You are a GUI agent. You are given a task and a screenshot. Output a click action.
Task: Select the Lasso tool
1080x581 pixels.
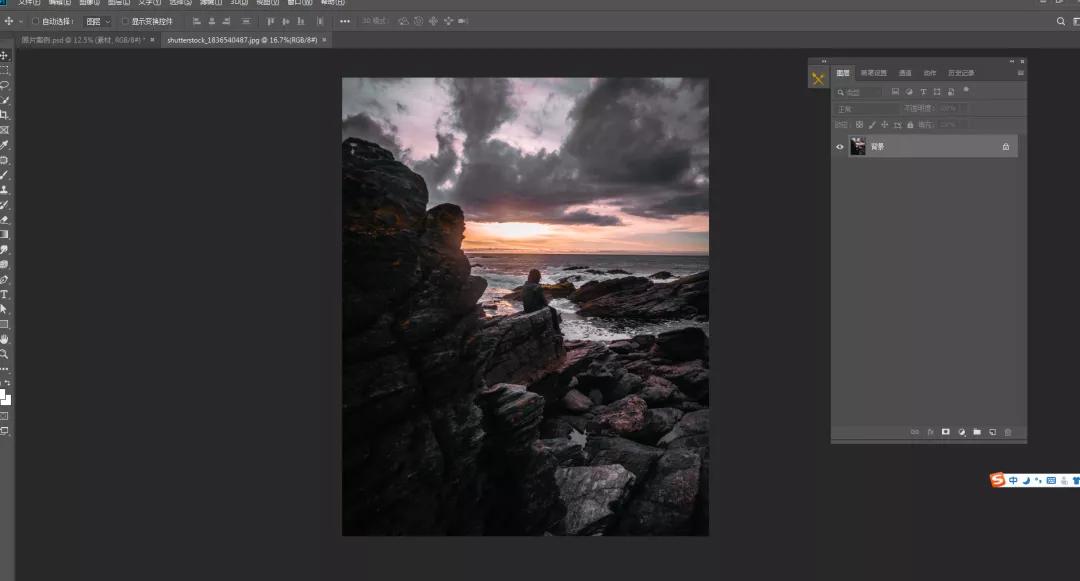click(4, 85)
